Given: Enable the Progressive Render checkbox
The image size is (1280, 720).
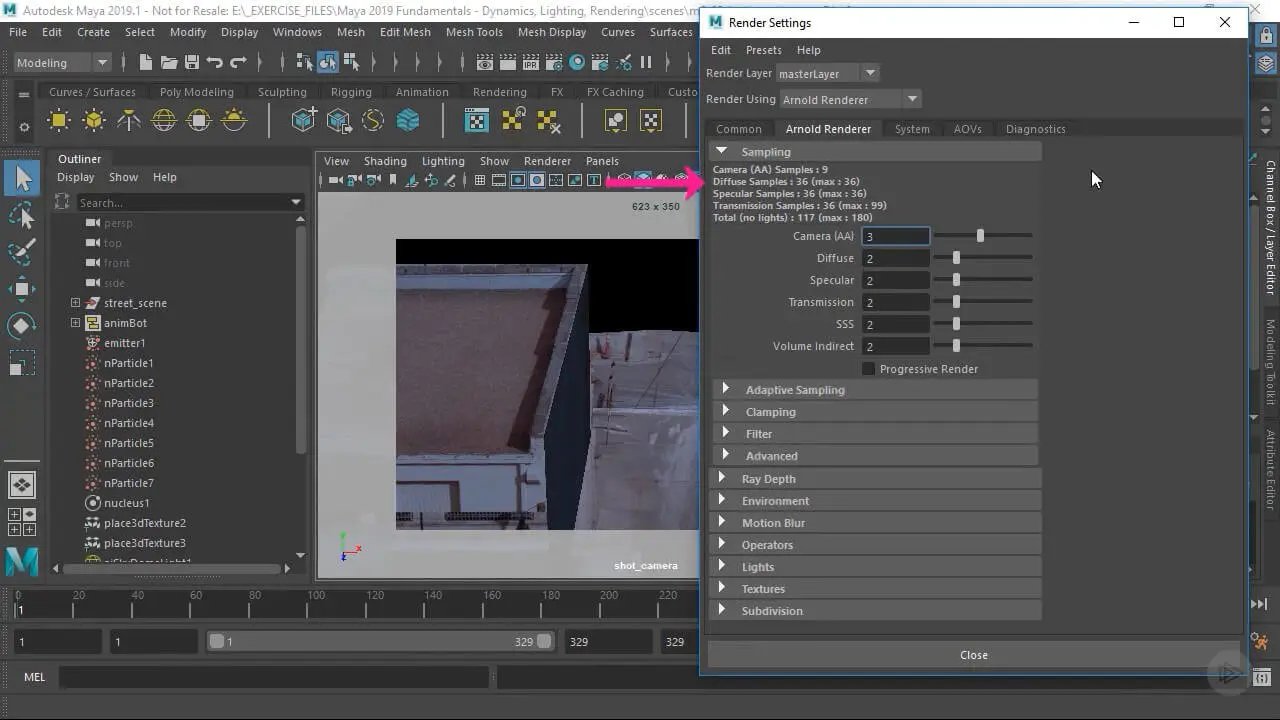Looking at the screenshot, I should [x=868, y=369].
